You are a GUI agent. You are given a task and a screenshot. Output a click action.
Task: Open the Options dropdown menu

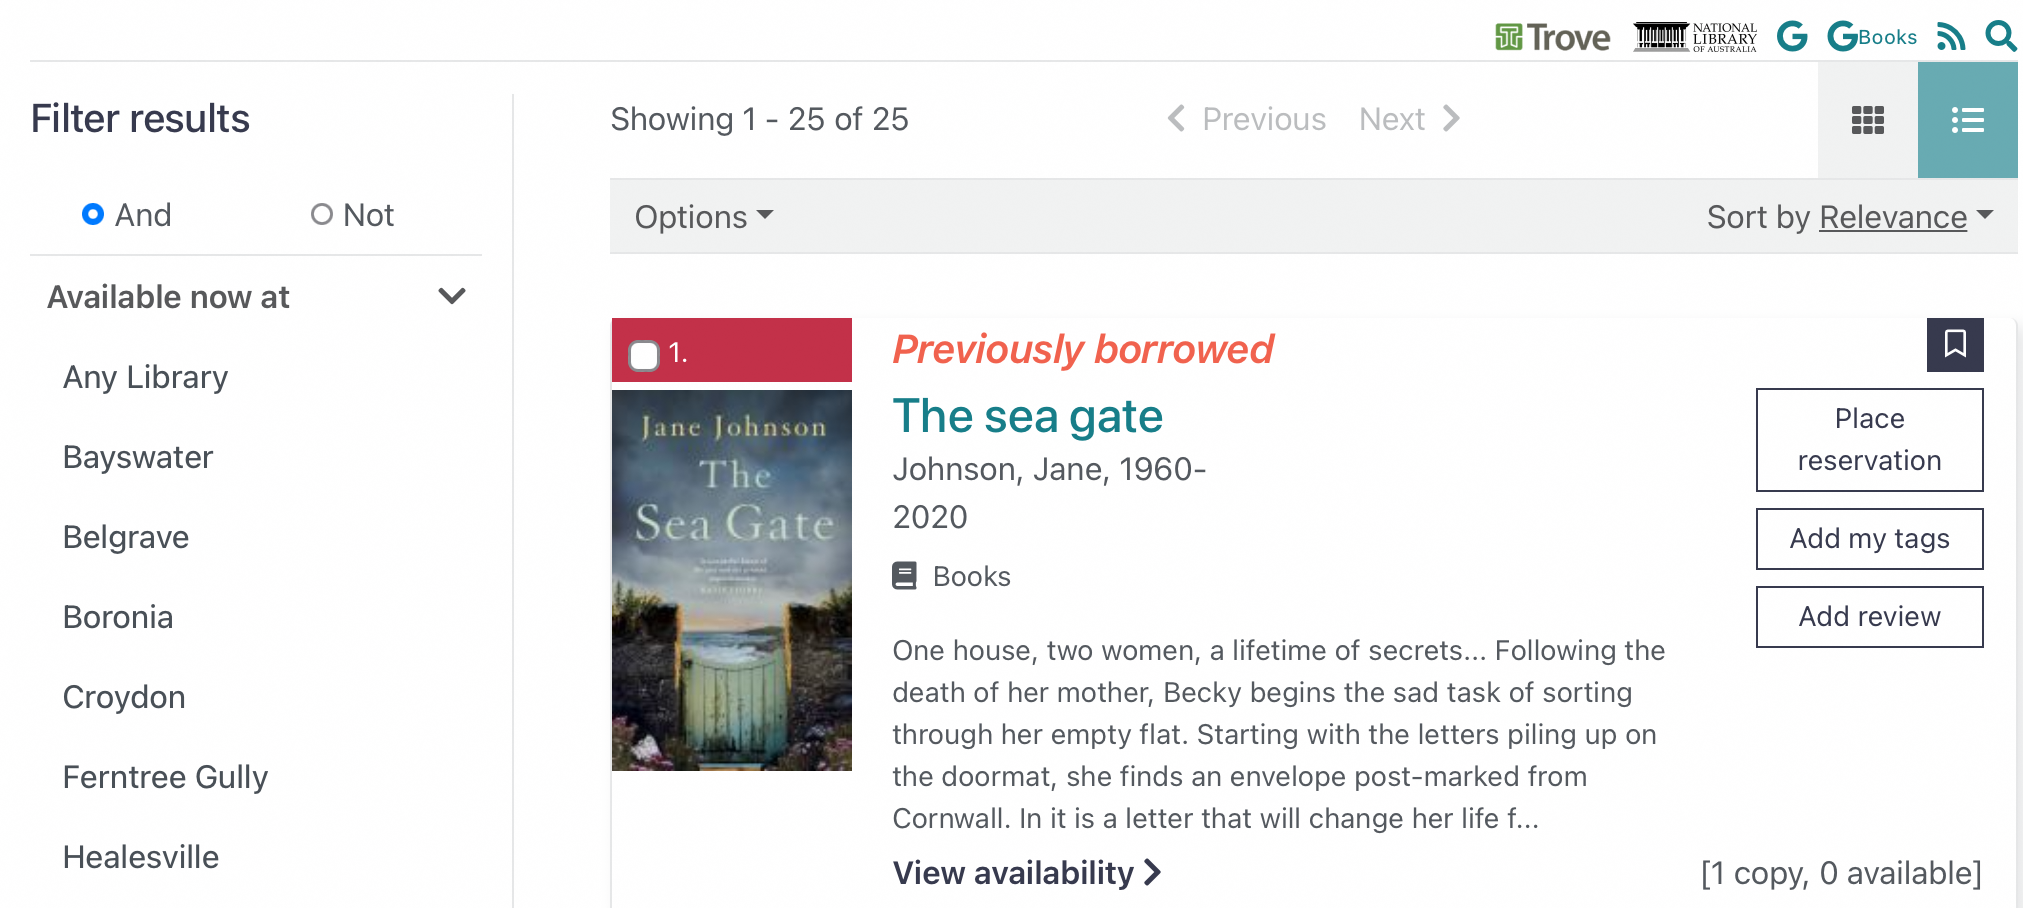pyautogui.click(x=704, y=217)
